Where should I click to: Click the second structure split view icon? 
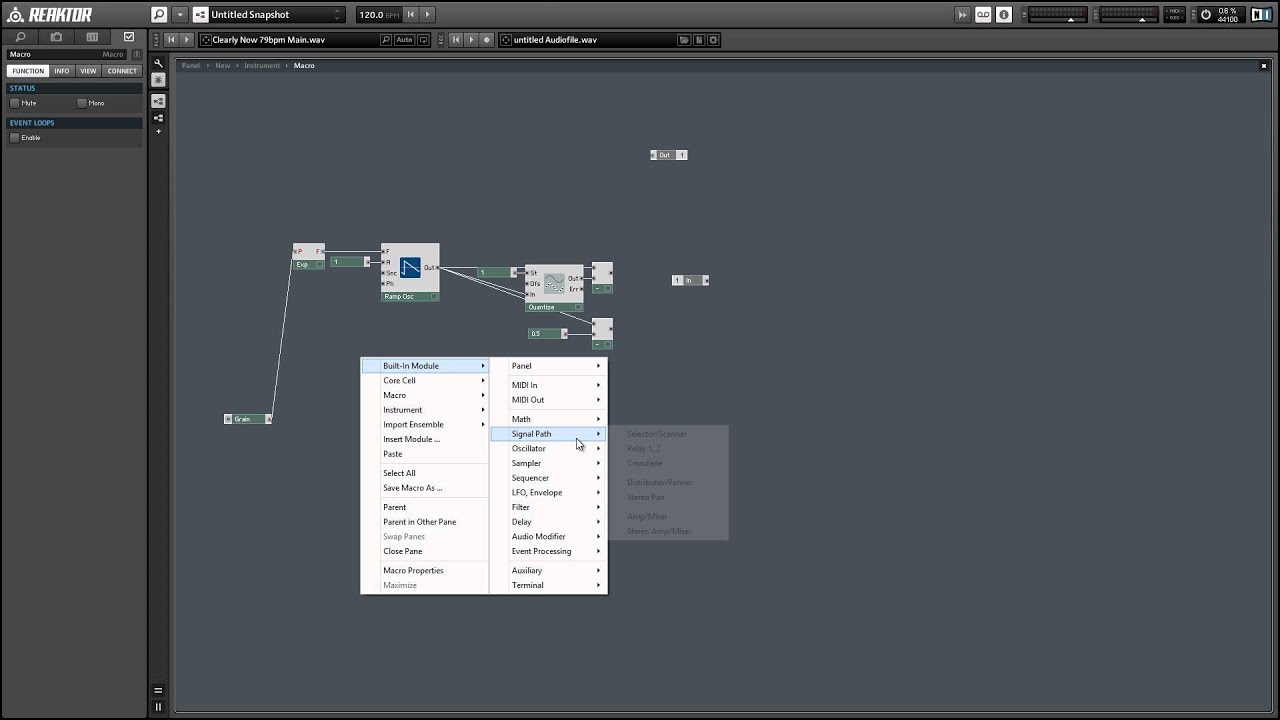[x=158, y=118]
